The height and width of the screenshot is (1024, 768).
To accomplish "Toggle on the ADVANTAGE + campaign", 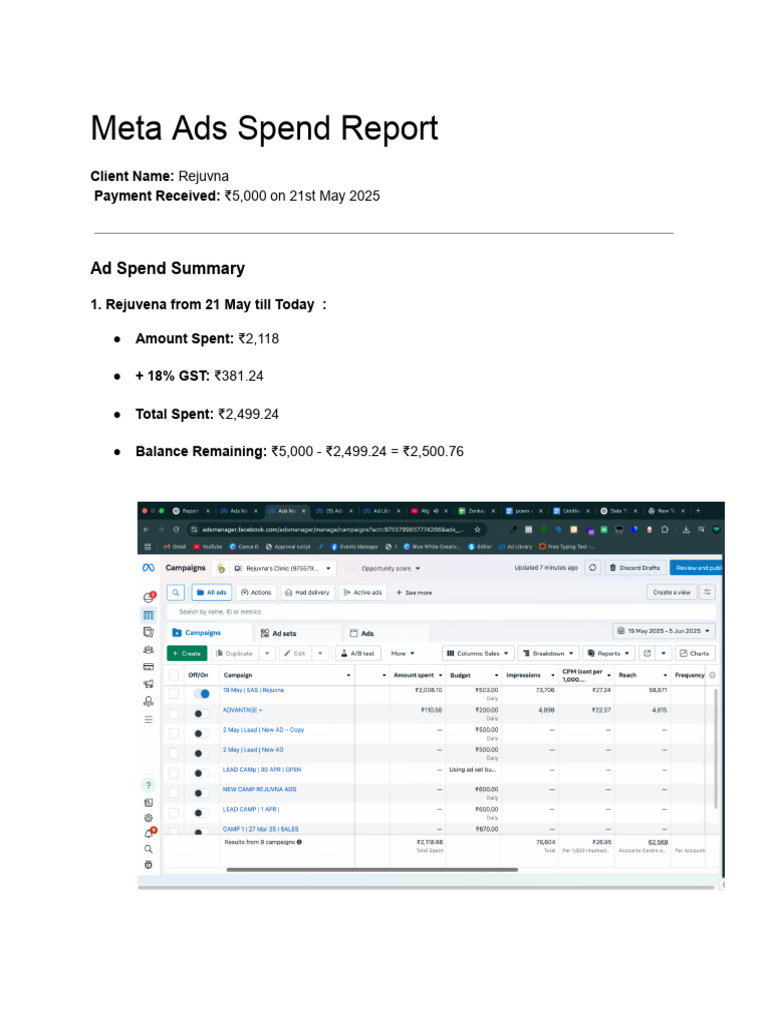I will pyautogui.click(x=202, y=713).
